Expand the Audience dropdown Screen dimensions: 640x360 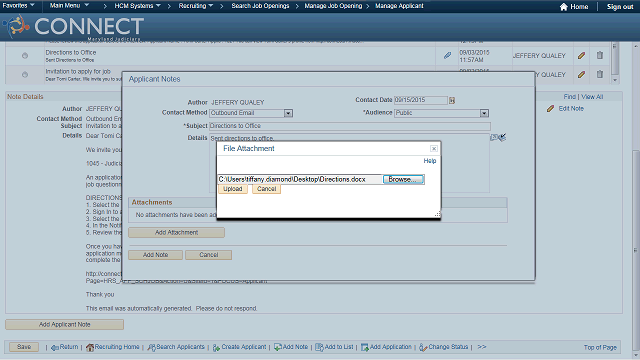[484, 113]
